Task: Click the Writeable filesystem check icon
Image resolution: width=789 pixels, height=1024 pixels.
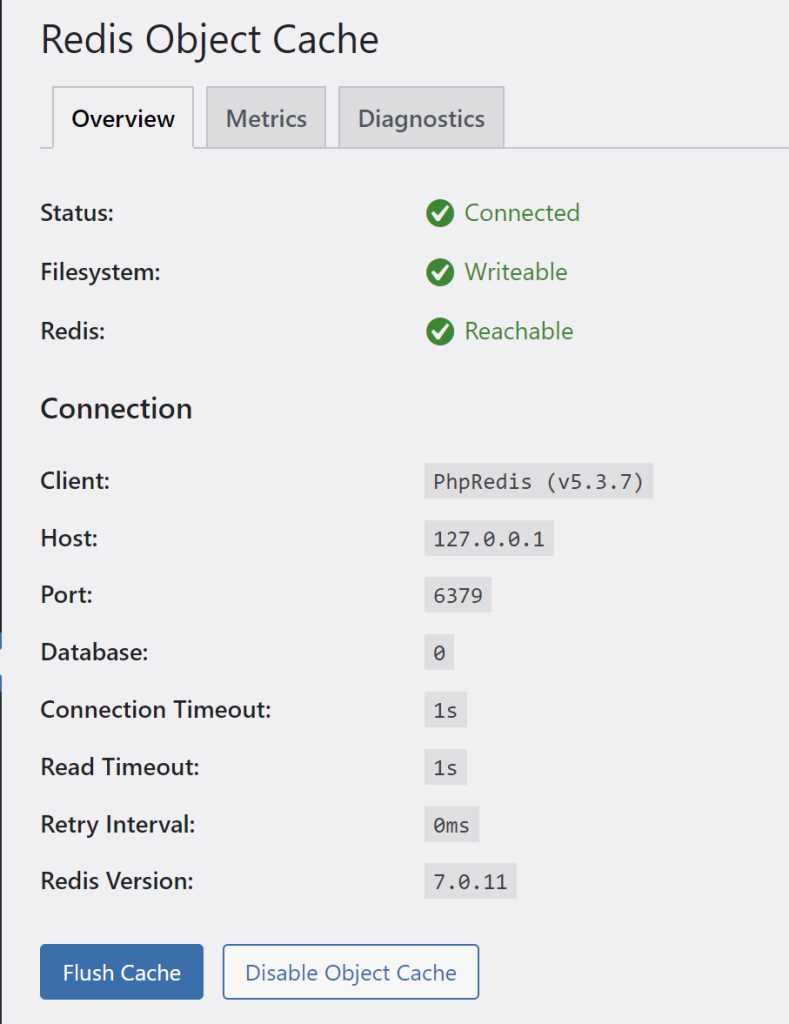Action: tap(440, 272)
